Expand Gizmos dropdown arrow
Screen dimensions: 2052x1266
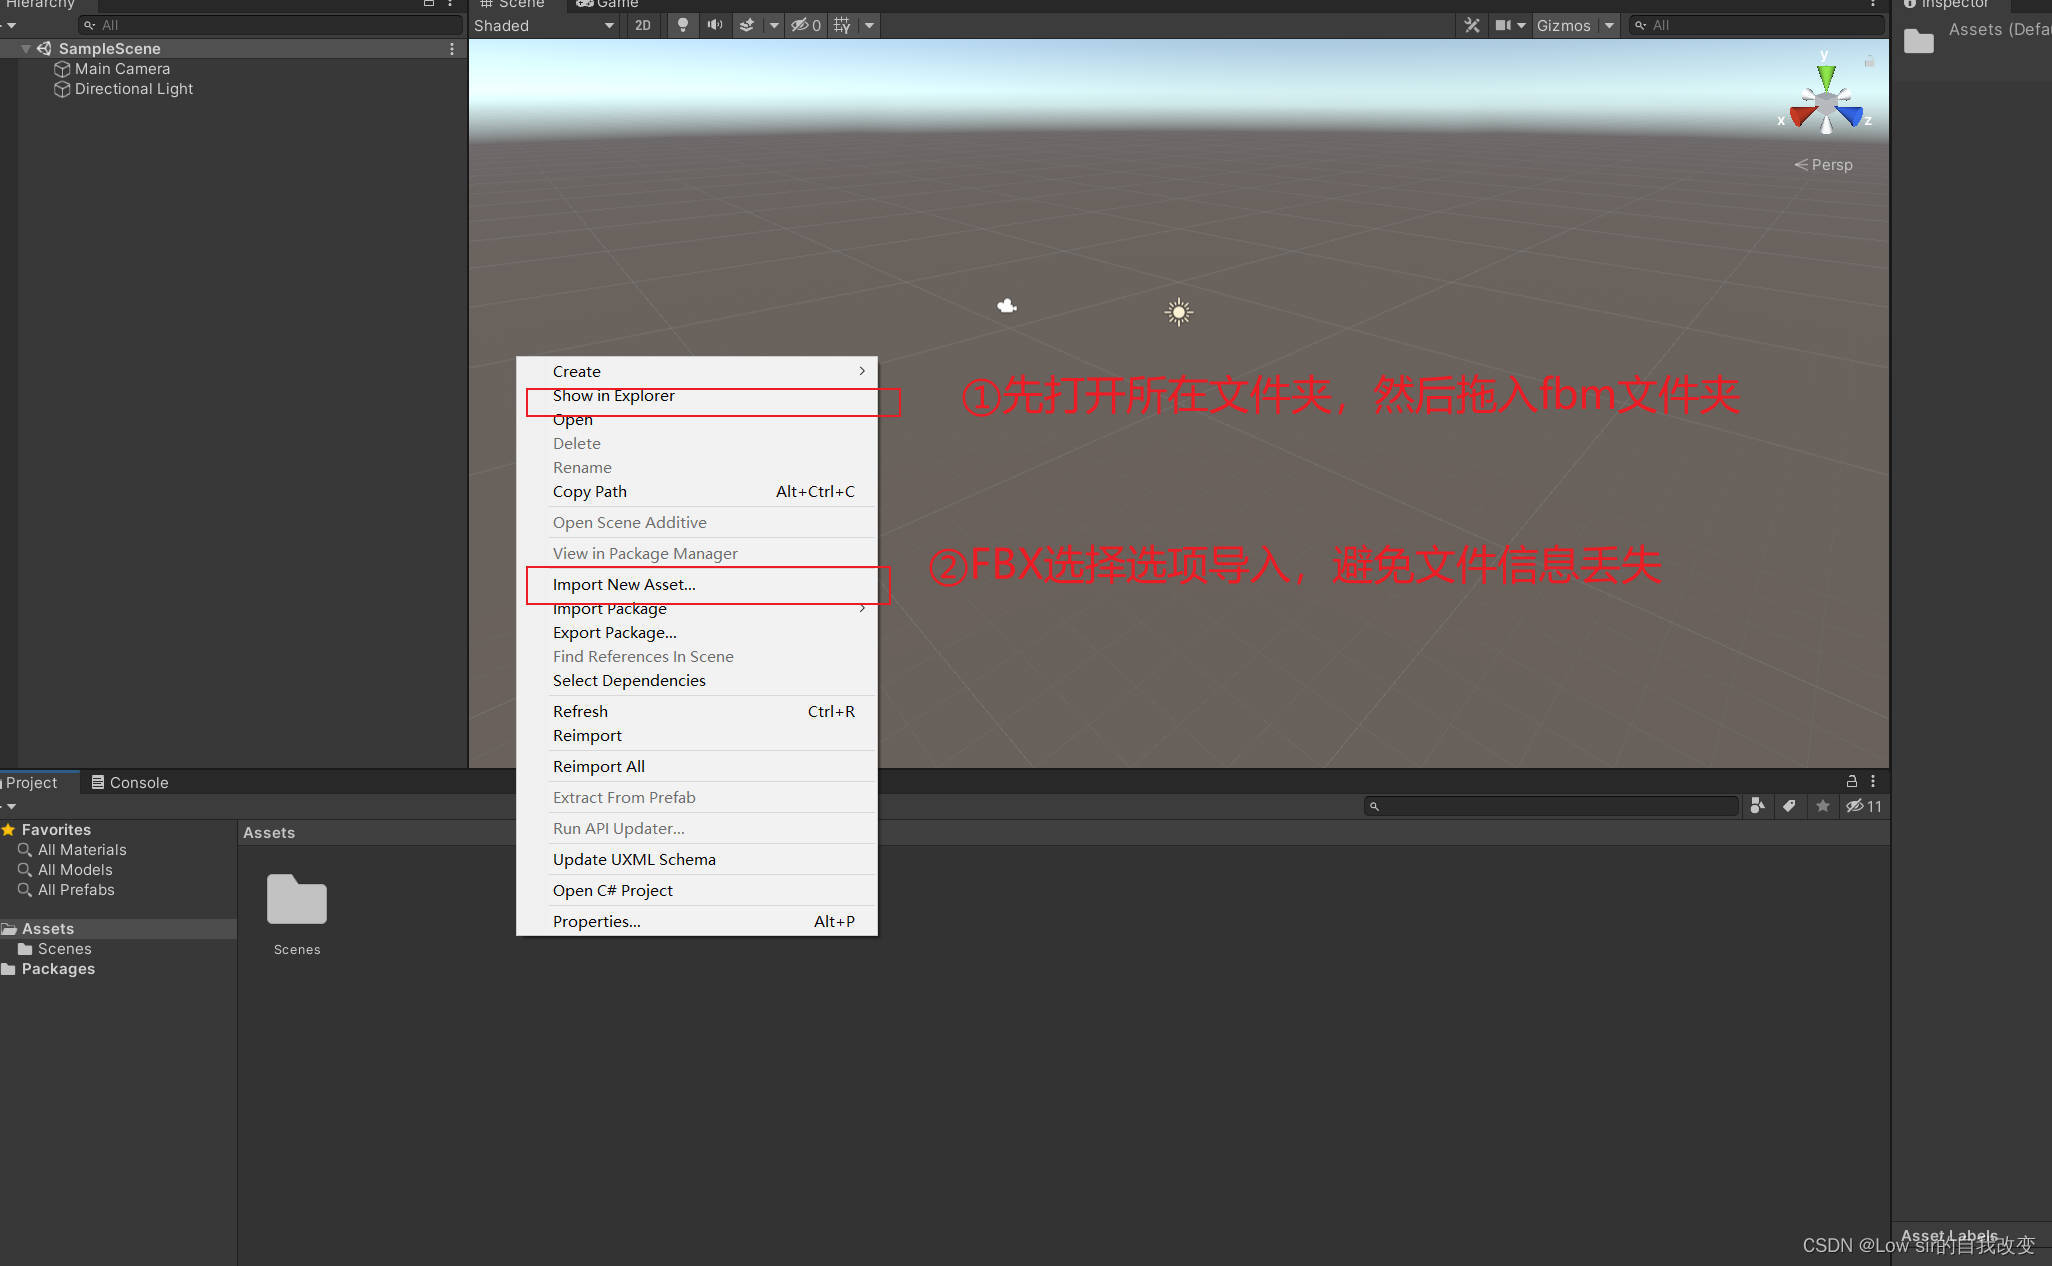[1609, 25]
